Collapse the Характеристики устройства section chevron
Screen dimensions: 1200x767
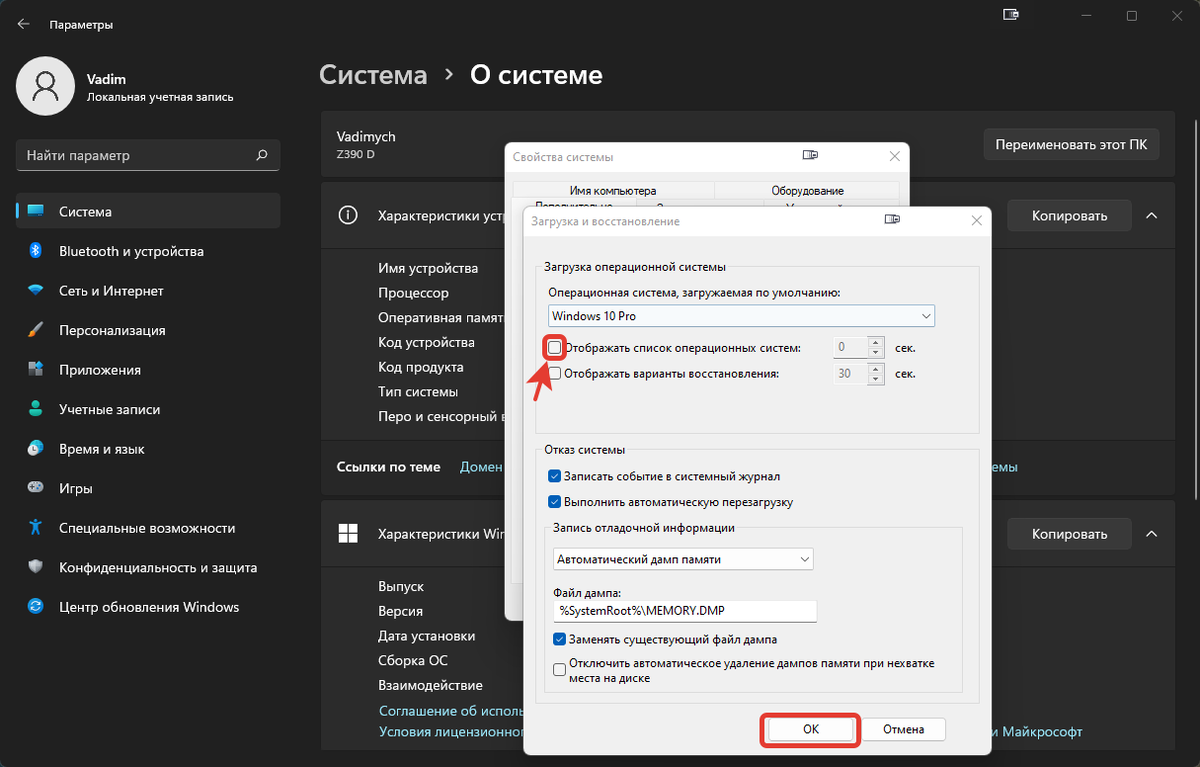point(1152,215)
